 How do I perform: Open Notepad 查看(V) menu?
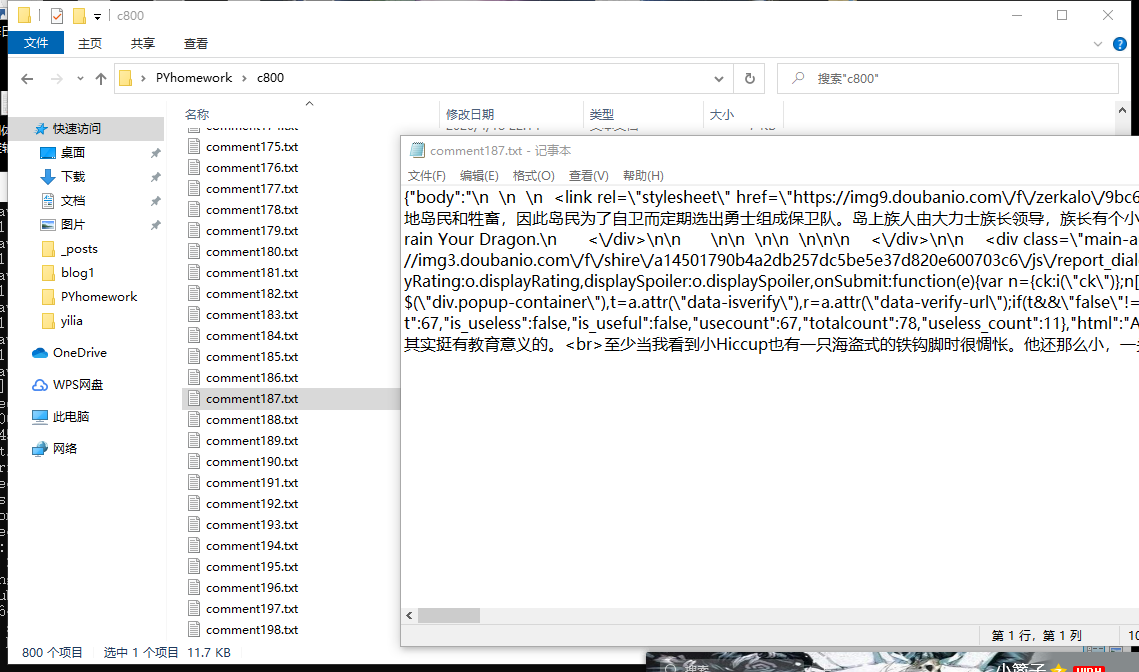pyautogui.click(x=588, y=176)
